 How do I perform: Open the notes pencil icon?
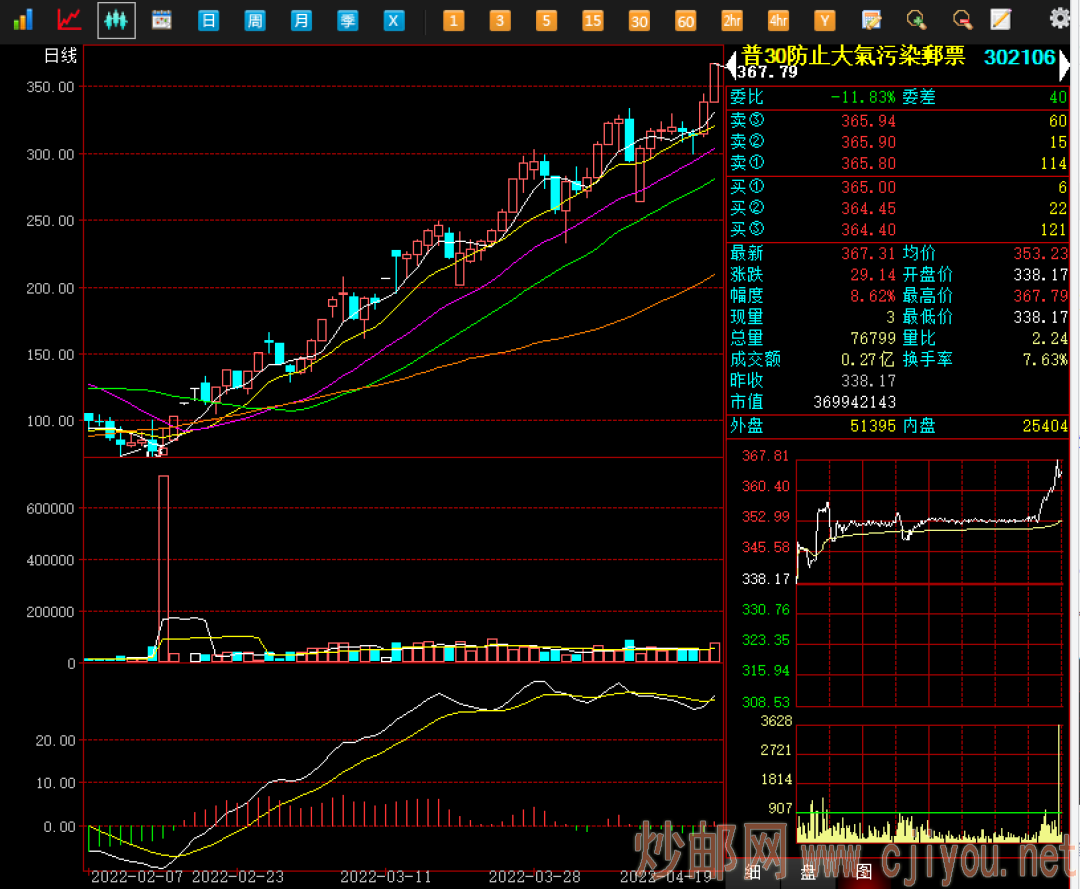click(x=1000, y=19)
